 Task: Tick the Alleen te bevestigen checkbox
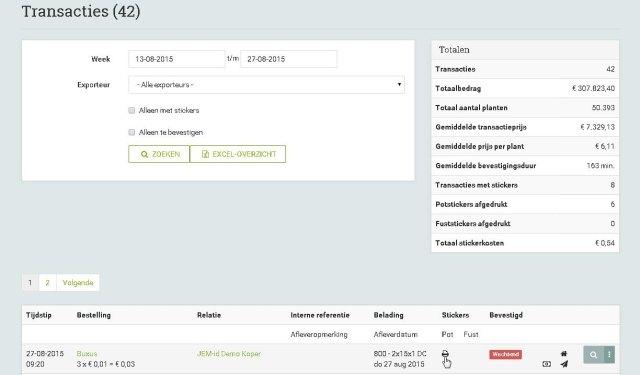pyautogui.click(x=131, y=132)
